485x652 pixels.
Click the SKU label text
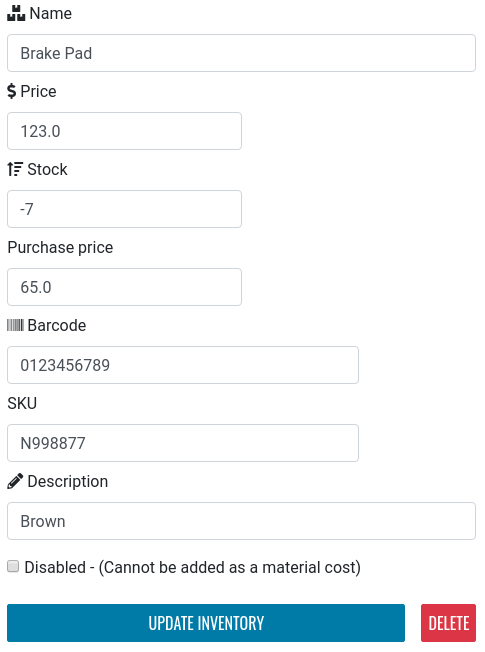22,403
